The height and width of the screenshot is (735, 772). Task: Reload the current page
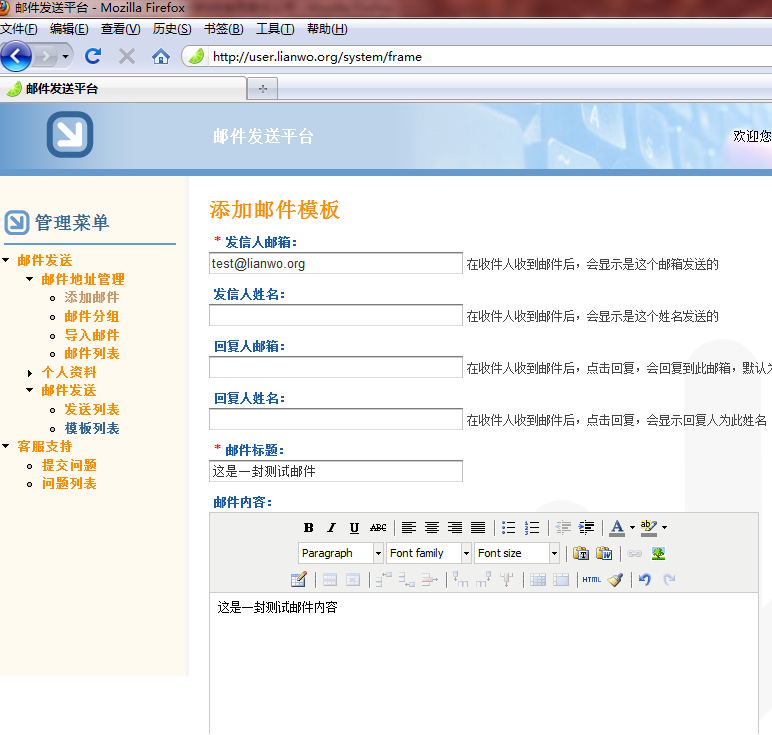(93, 57)
